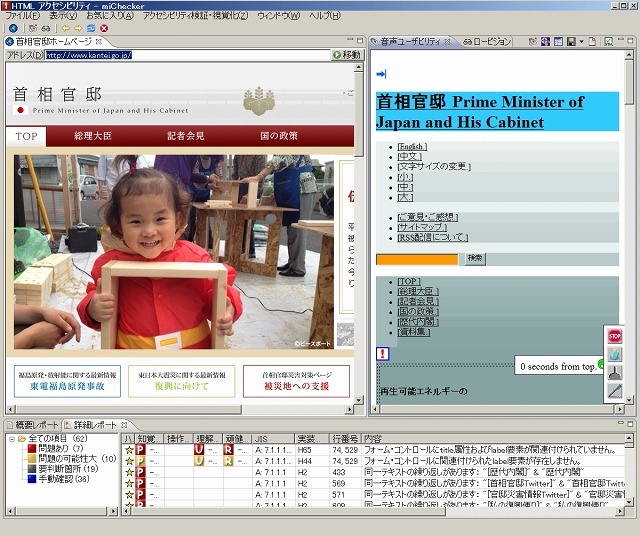Switch to the 概要レポート tab

pyautogui.click(x=32, y=425)
